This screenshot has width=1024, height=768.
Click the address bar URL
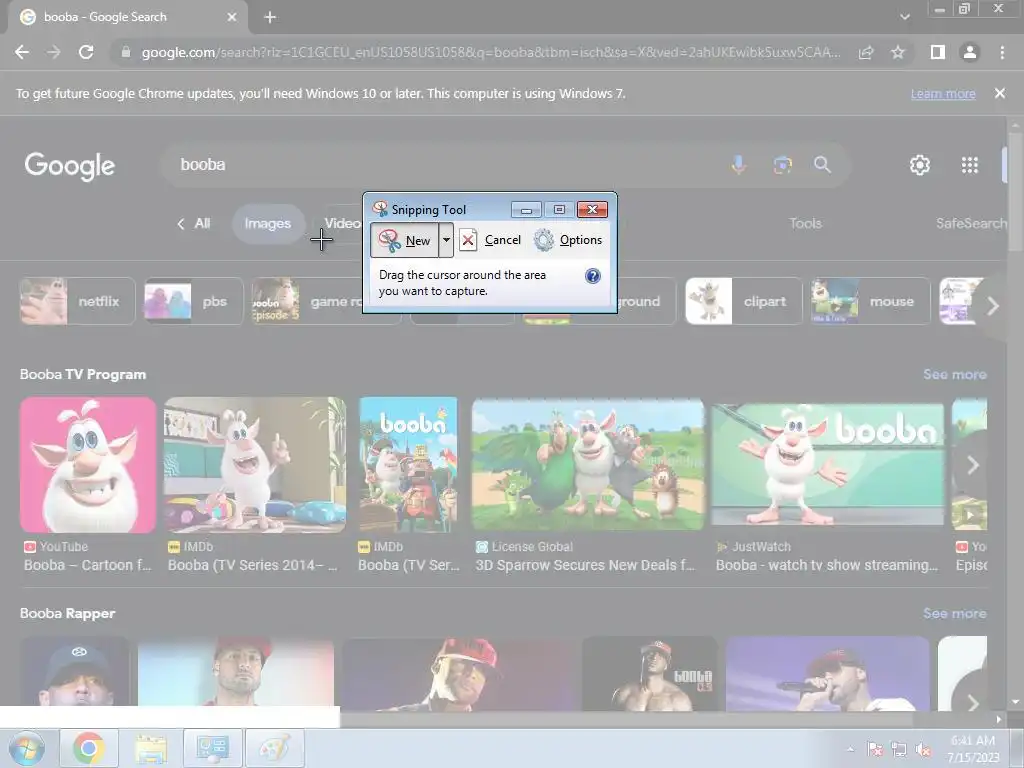490,52
